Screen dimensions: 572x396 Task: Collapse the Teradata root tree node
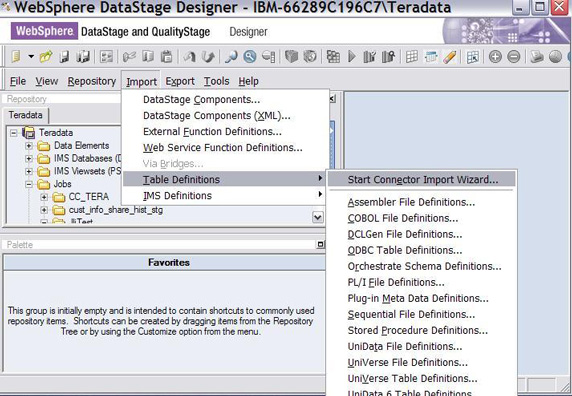tap(13, 133)
